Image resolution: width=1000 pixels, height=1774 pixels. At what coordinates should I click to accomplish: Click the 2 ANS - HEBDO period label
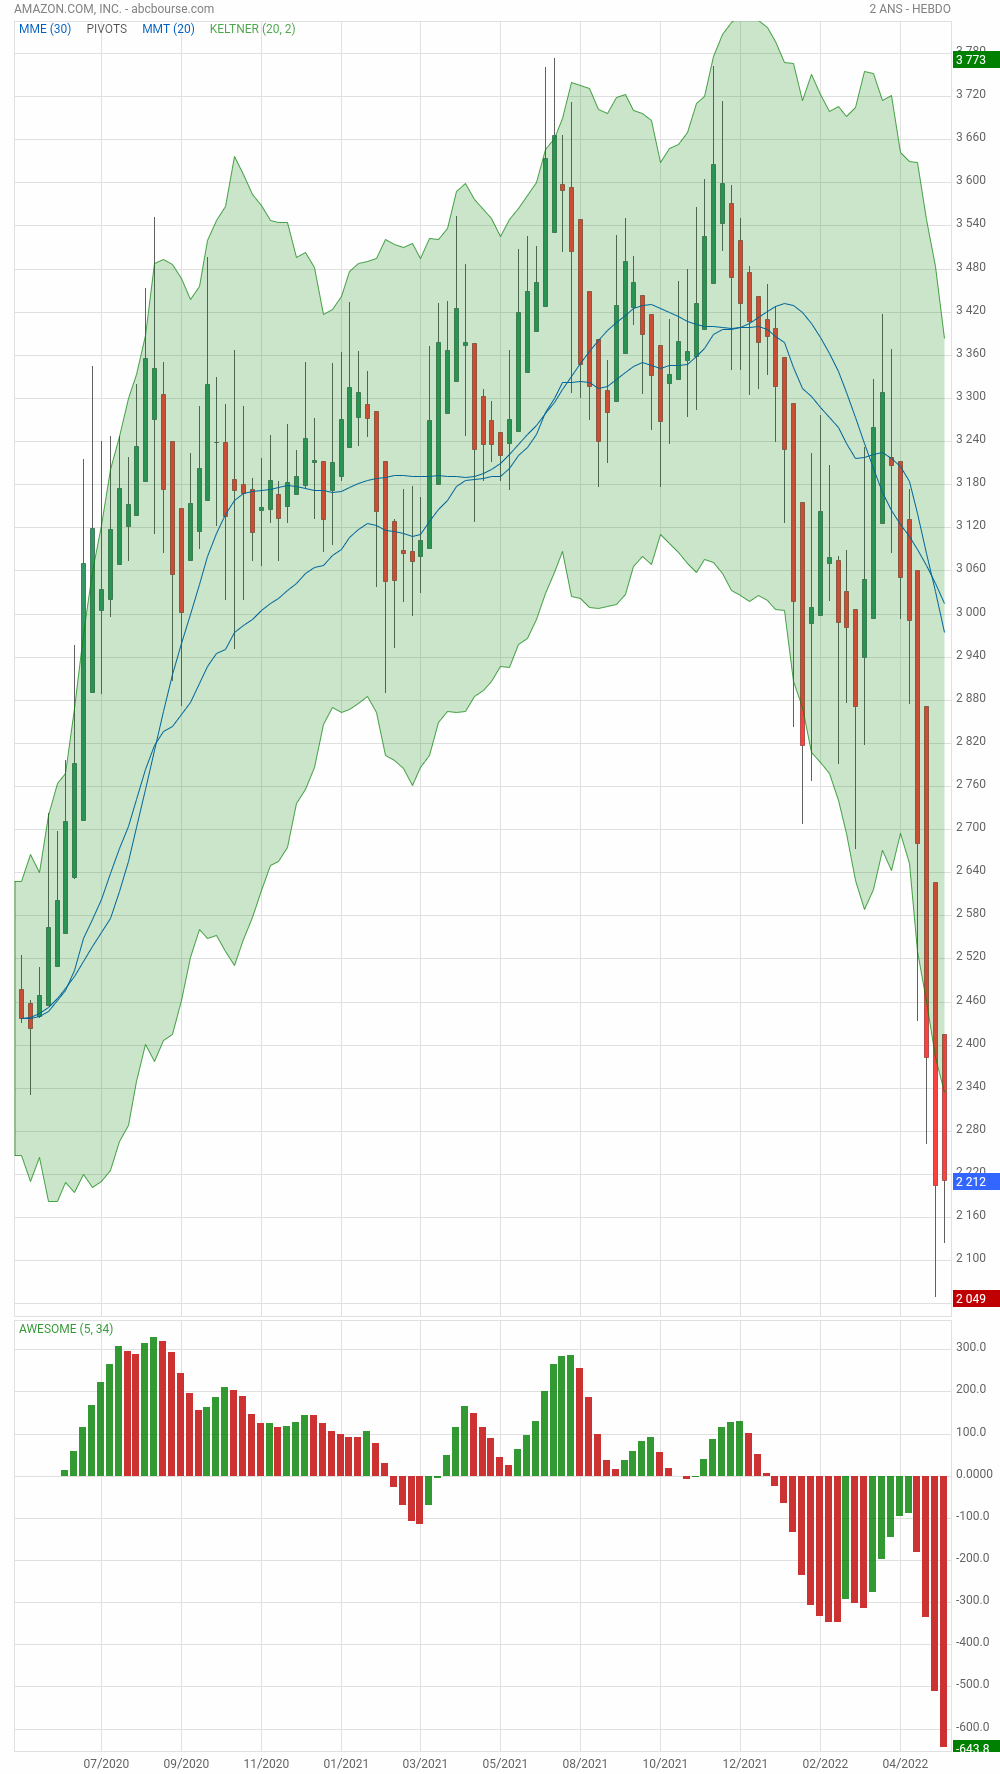click(910, 9)
